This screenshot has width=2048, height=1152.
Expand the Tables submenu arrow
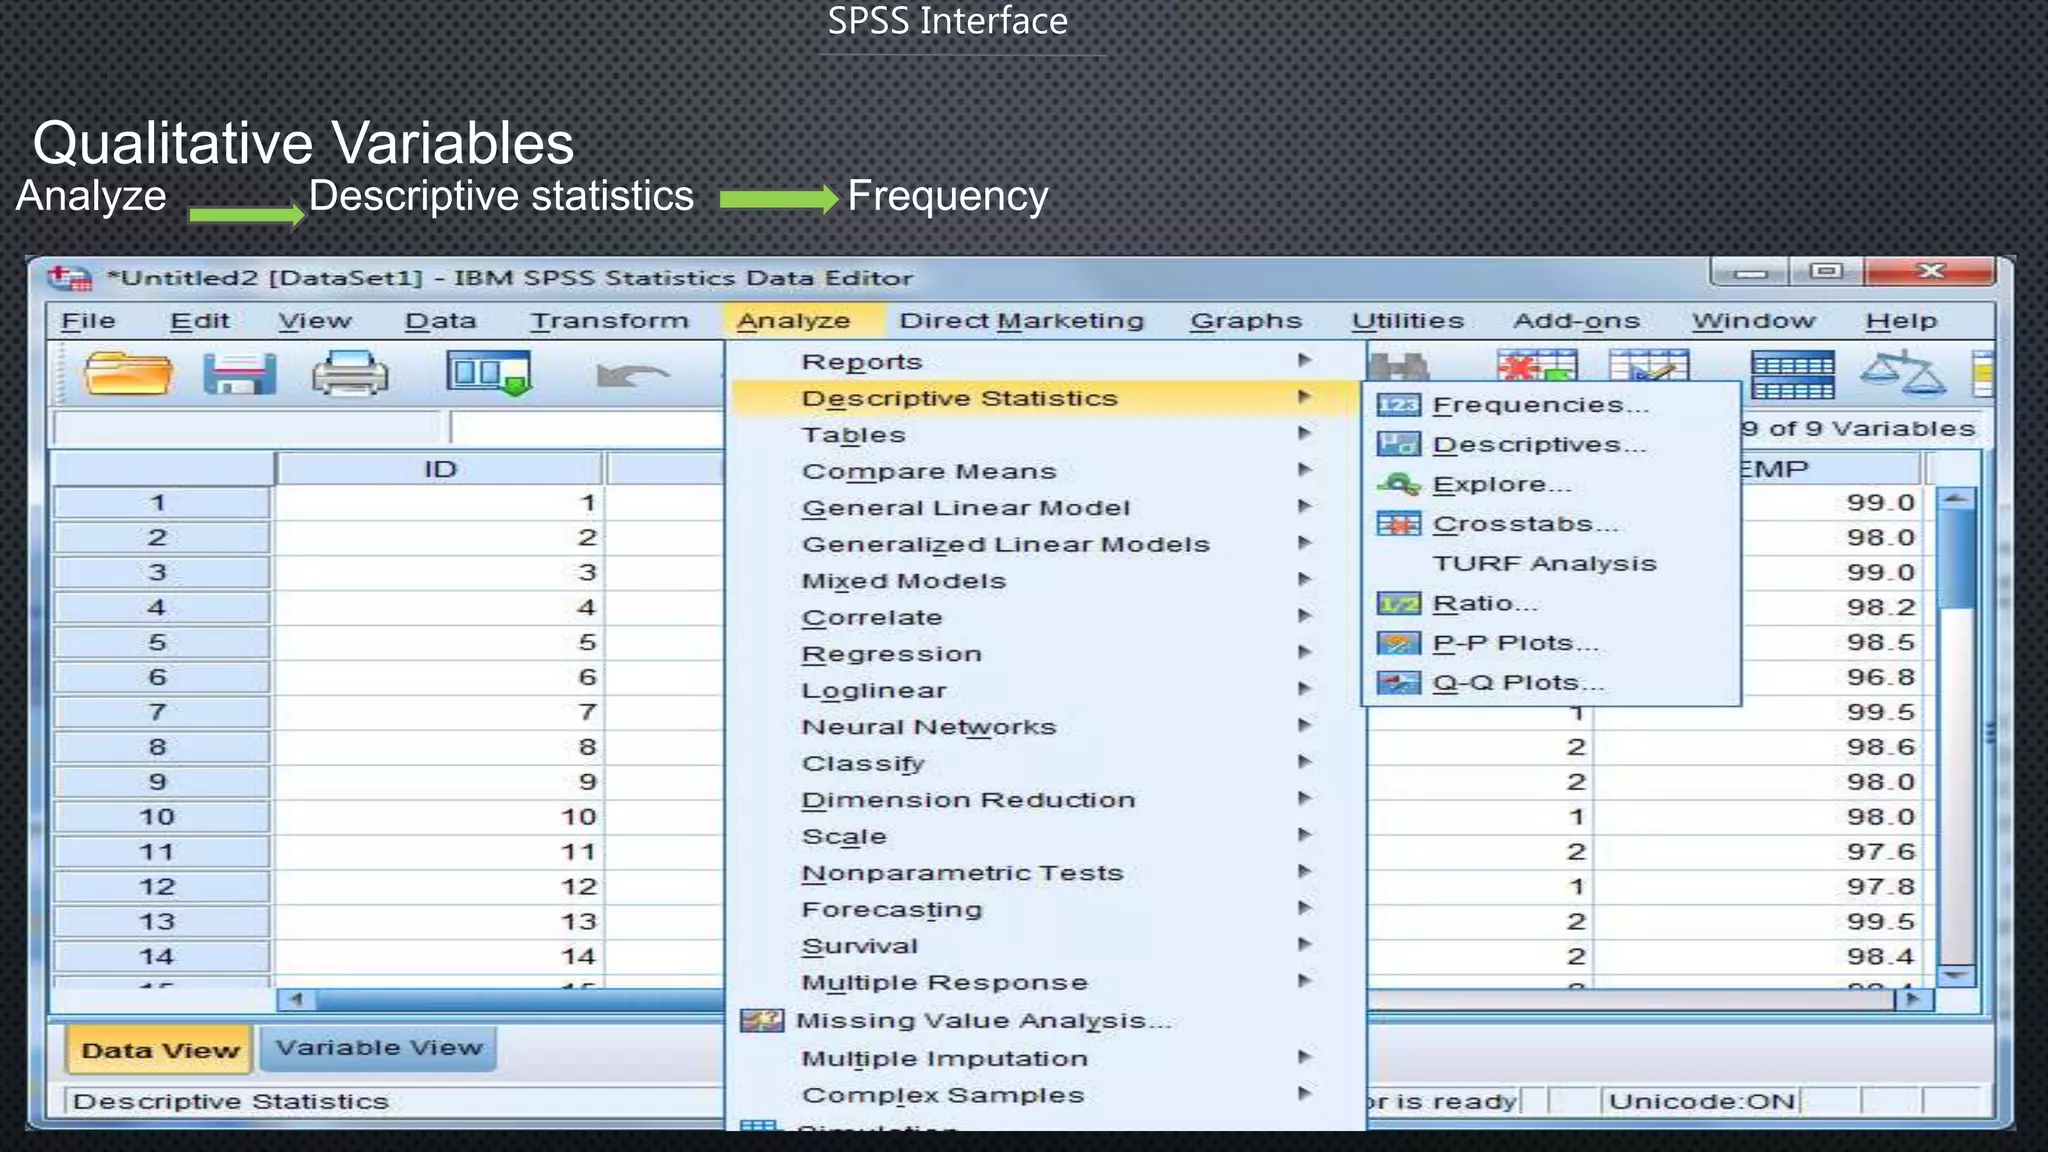click(1304, 433)
